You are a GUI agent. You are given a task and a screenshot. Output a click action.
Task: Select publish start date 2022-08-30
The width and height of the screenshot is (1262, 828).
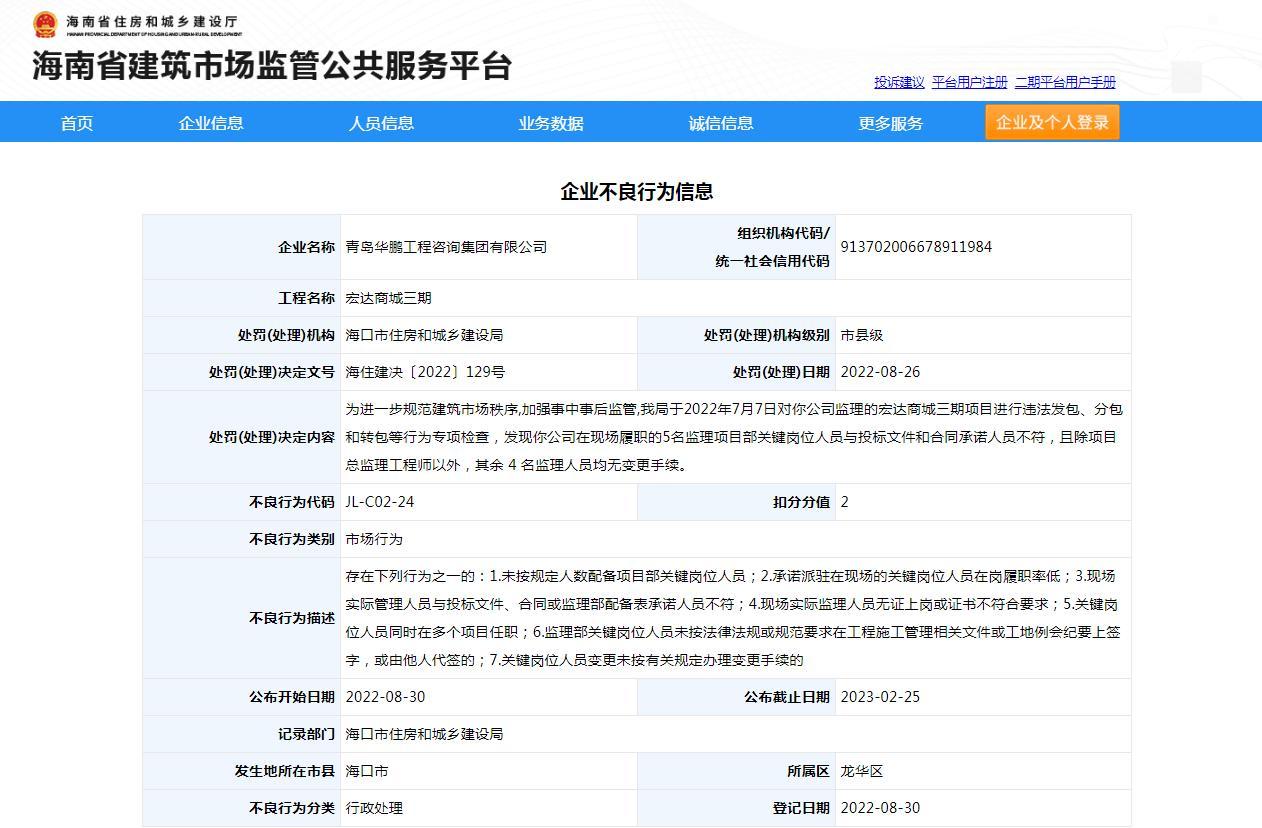click(x=385, y=697)
